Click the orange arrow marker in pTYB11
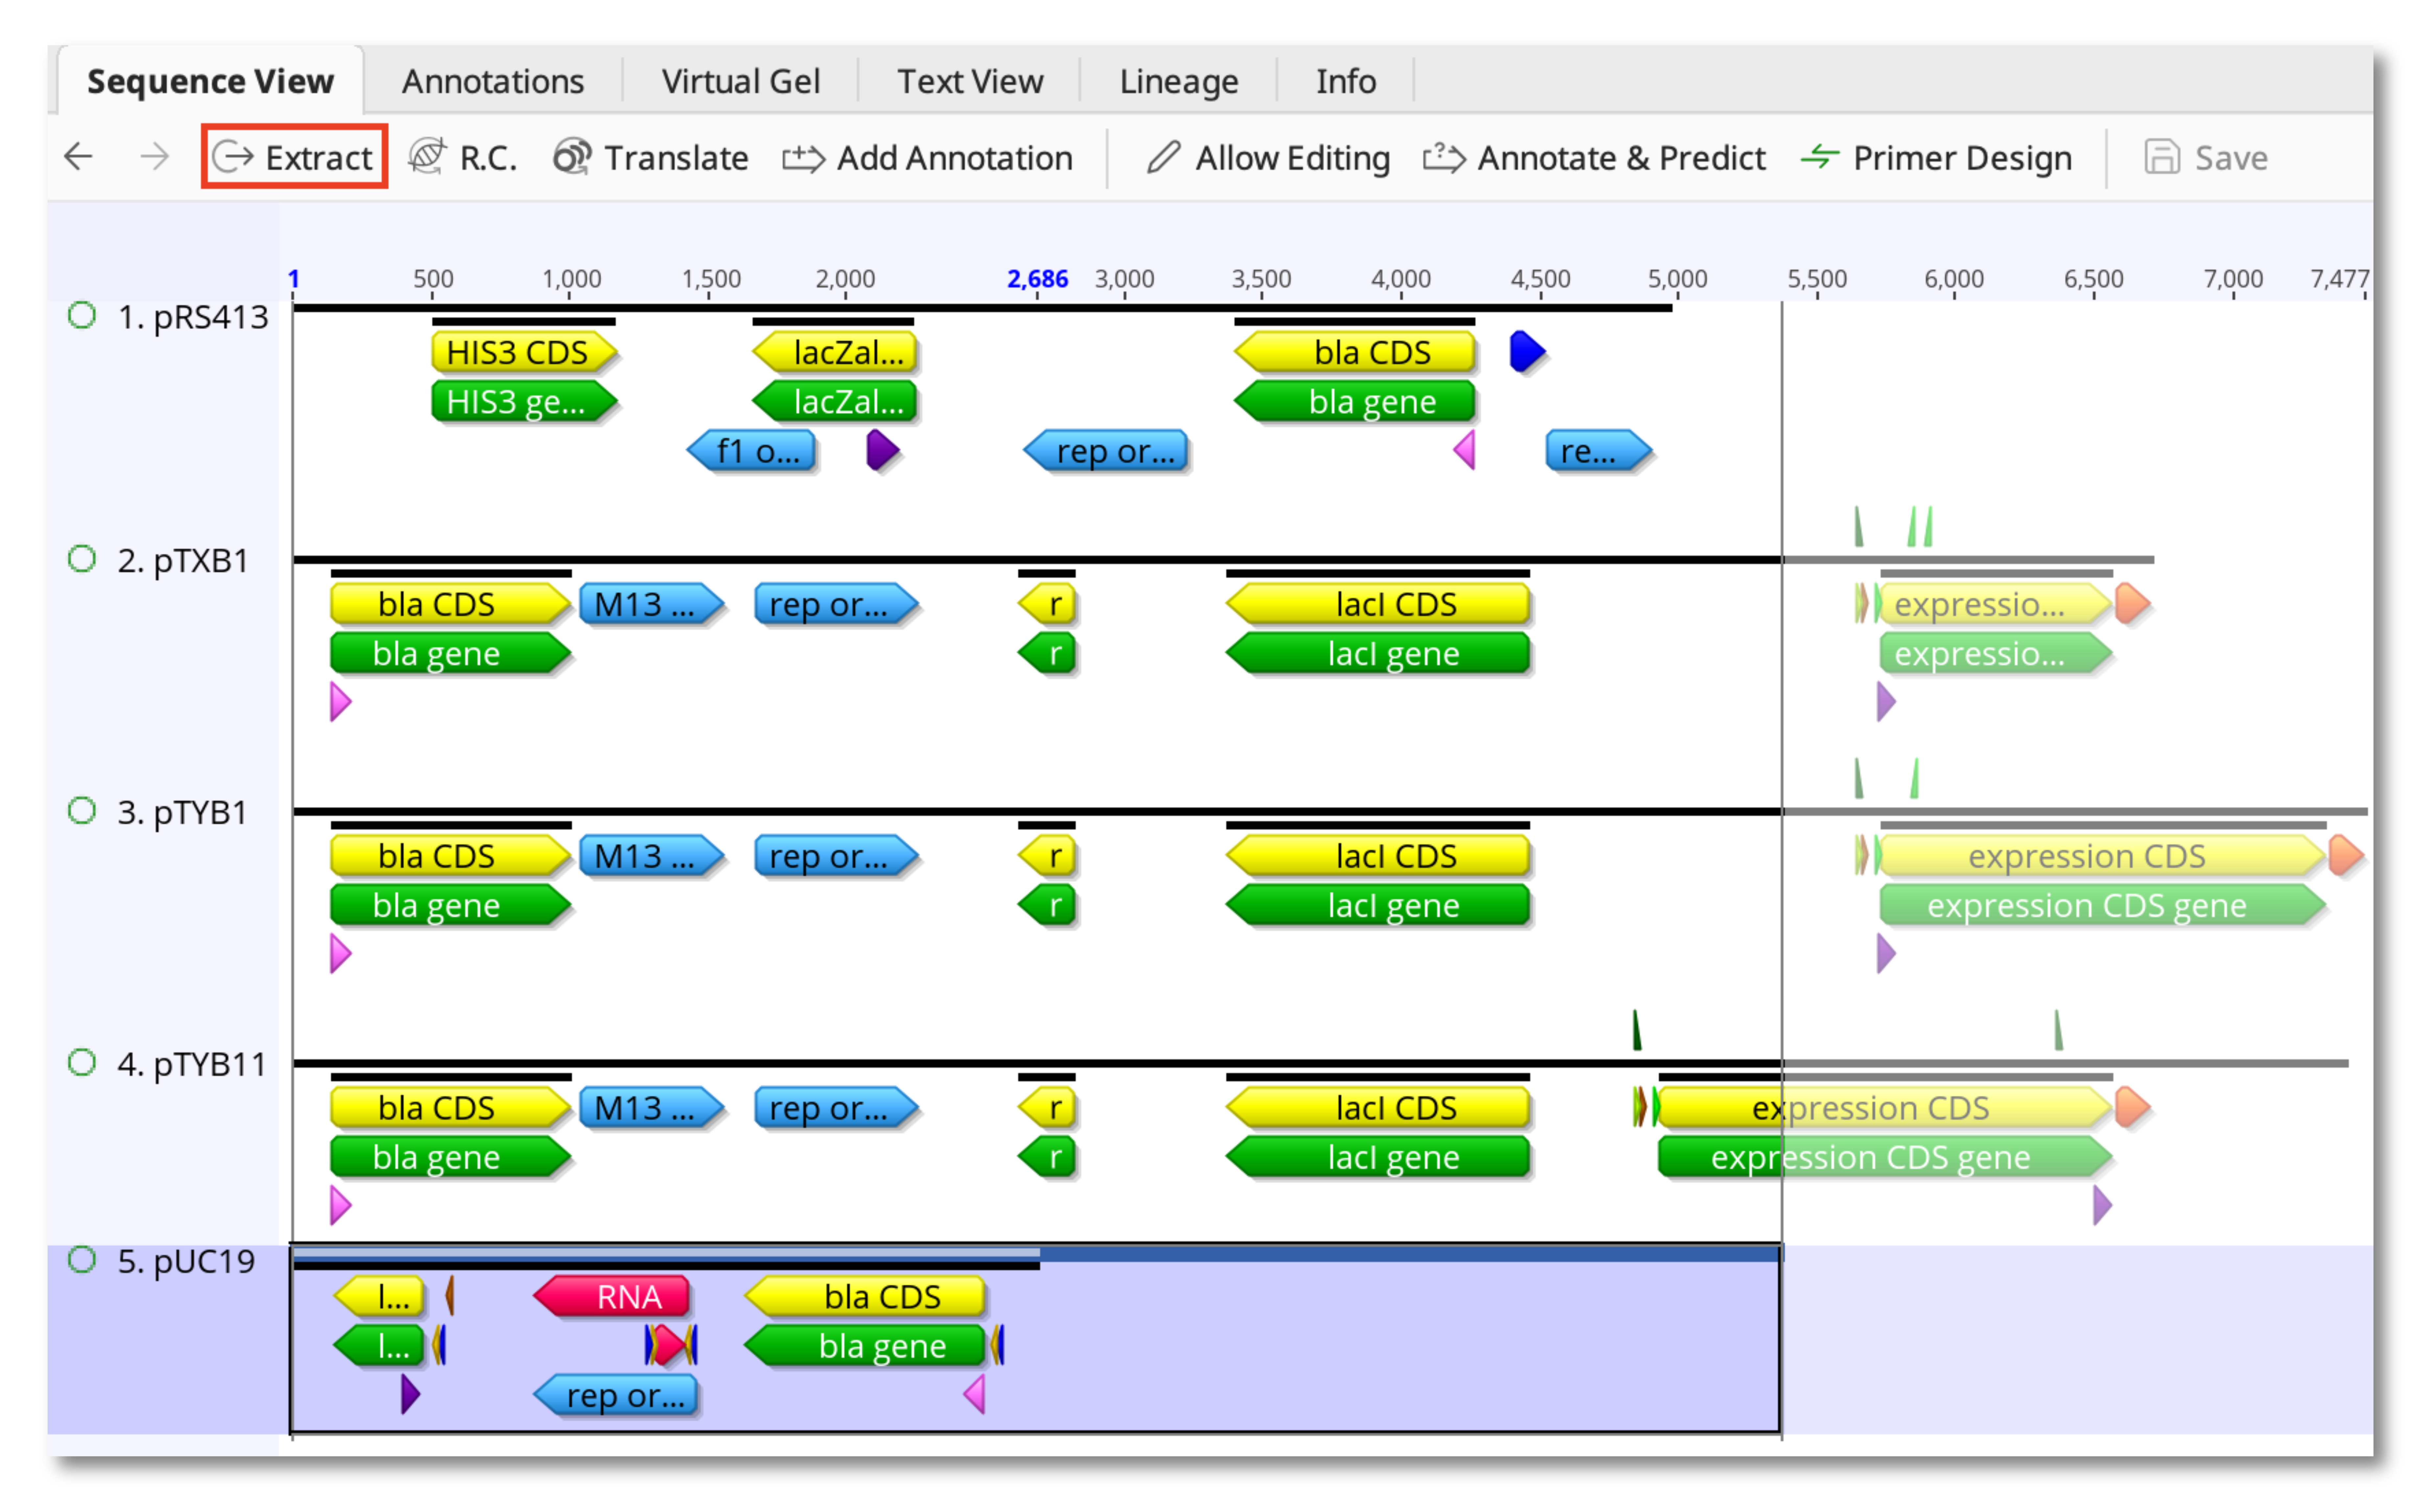This screenshot has height=1512, width=2428. click(x=2133, y=1108)
